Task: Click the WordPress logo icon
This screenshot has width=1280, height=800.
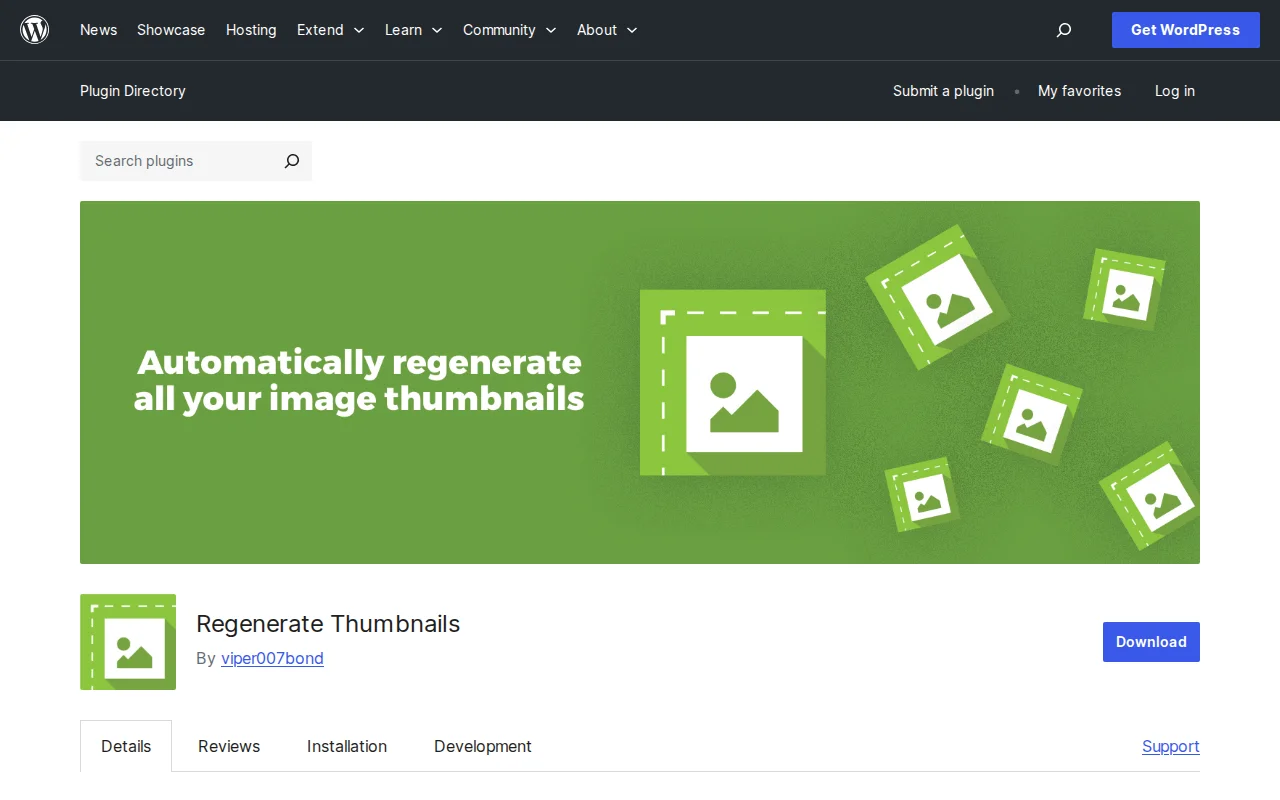Action: point(34,29)
